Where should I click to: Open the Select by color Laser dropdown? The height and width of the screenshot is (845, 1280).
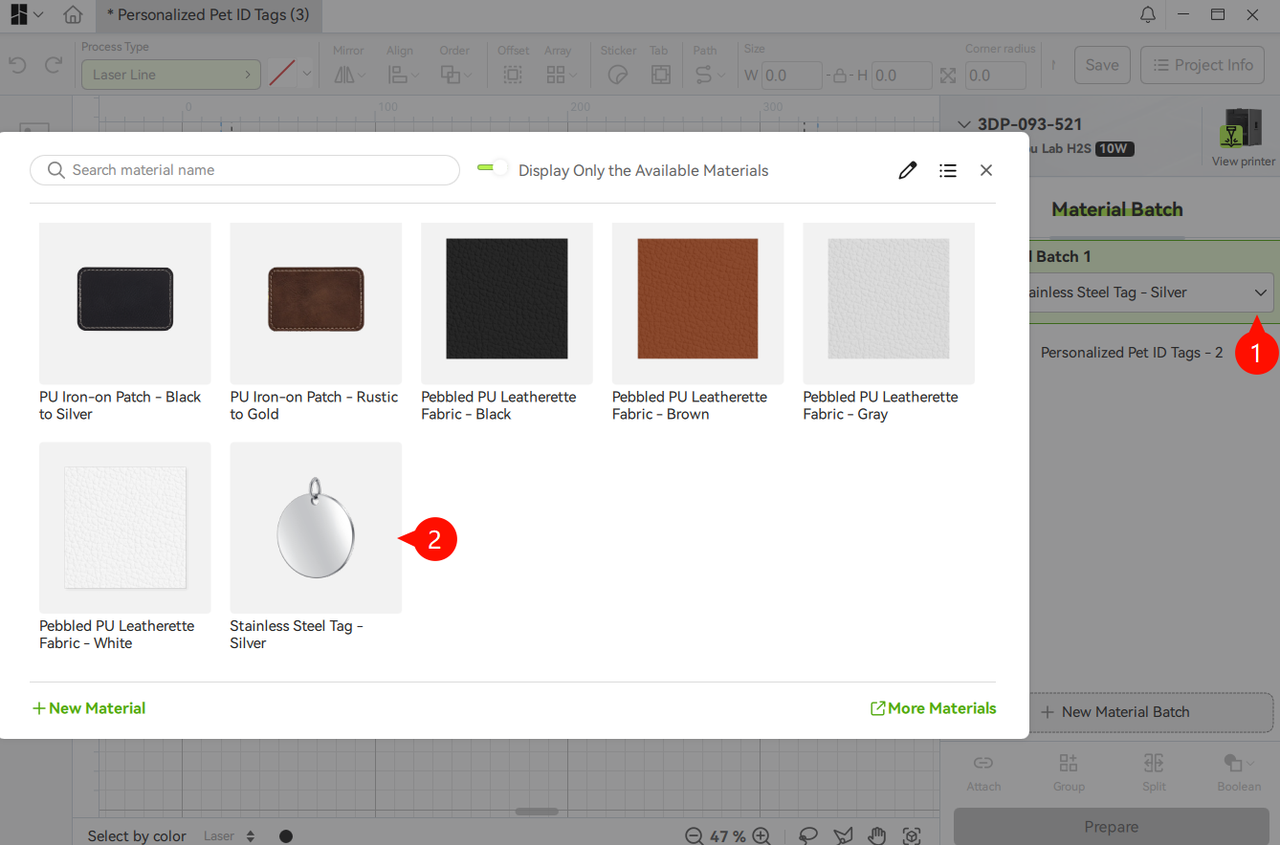click(x=229, y=836)
